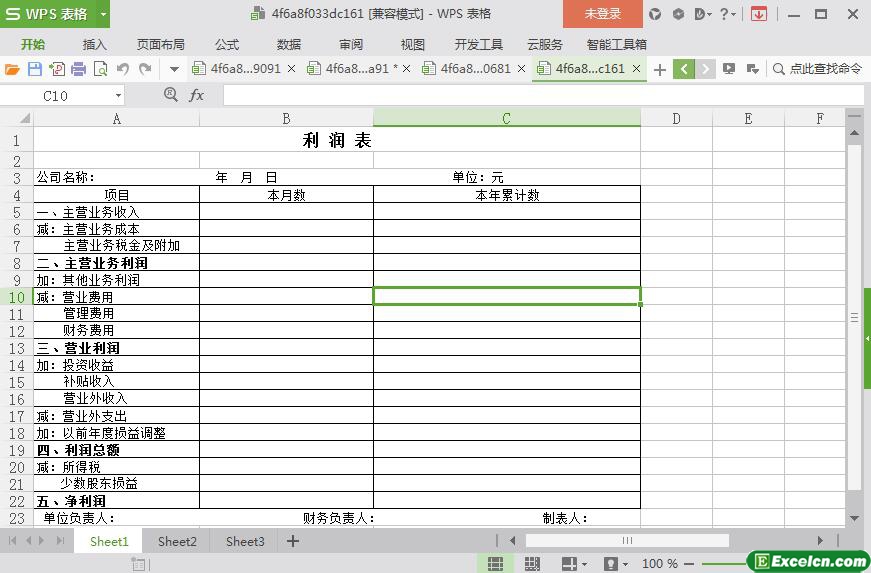871x573 pixels.
Task: Go to next document tab arrow
Action: coord(705,69)
